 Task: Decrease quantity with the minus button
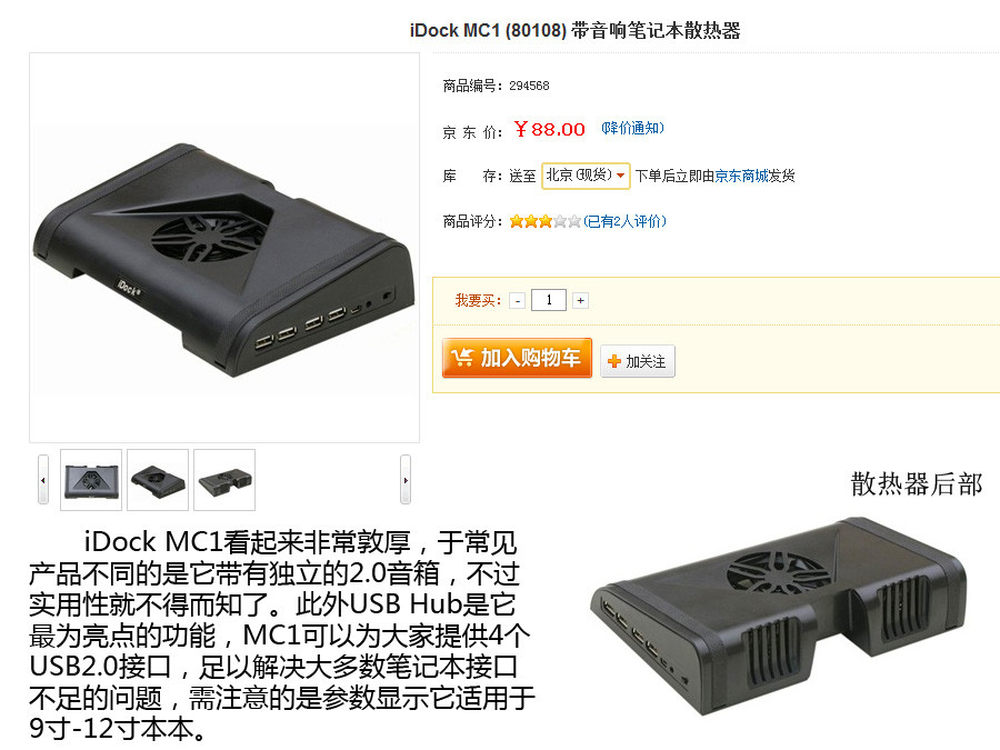point(517,300)
